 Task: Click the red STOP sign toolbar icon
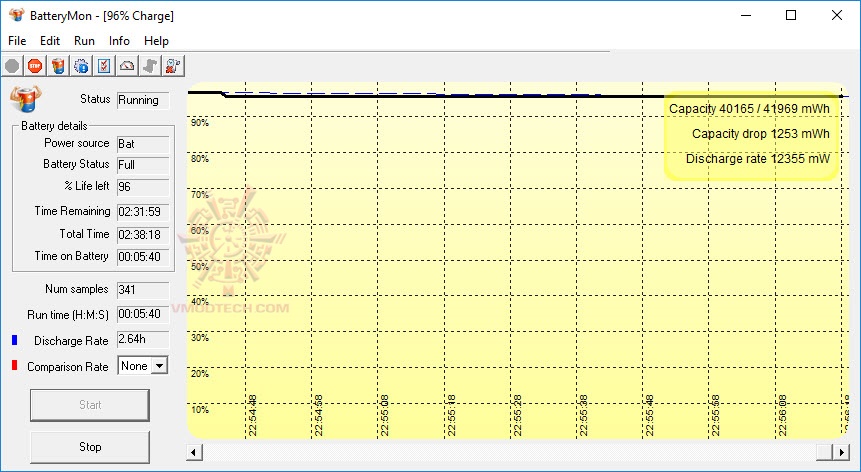pos(35,66)
